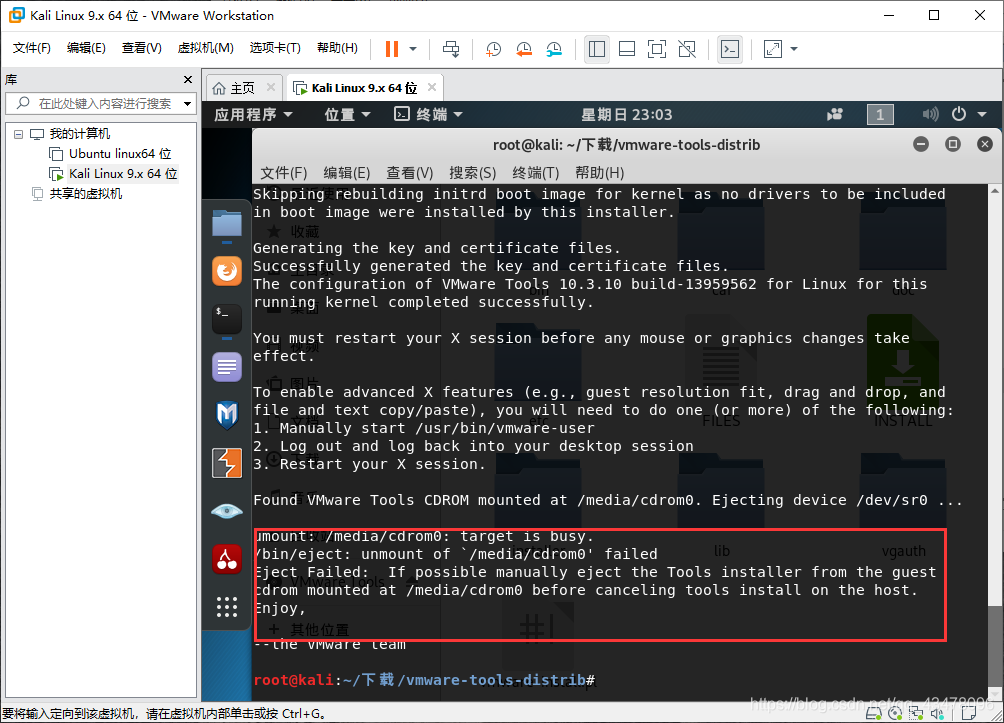Maximize the Kali terminal window

(953, 144)
